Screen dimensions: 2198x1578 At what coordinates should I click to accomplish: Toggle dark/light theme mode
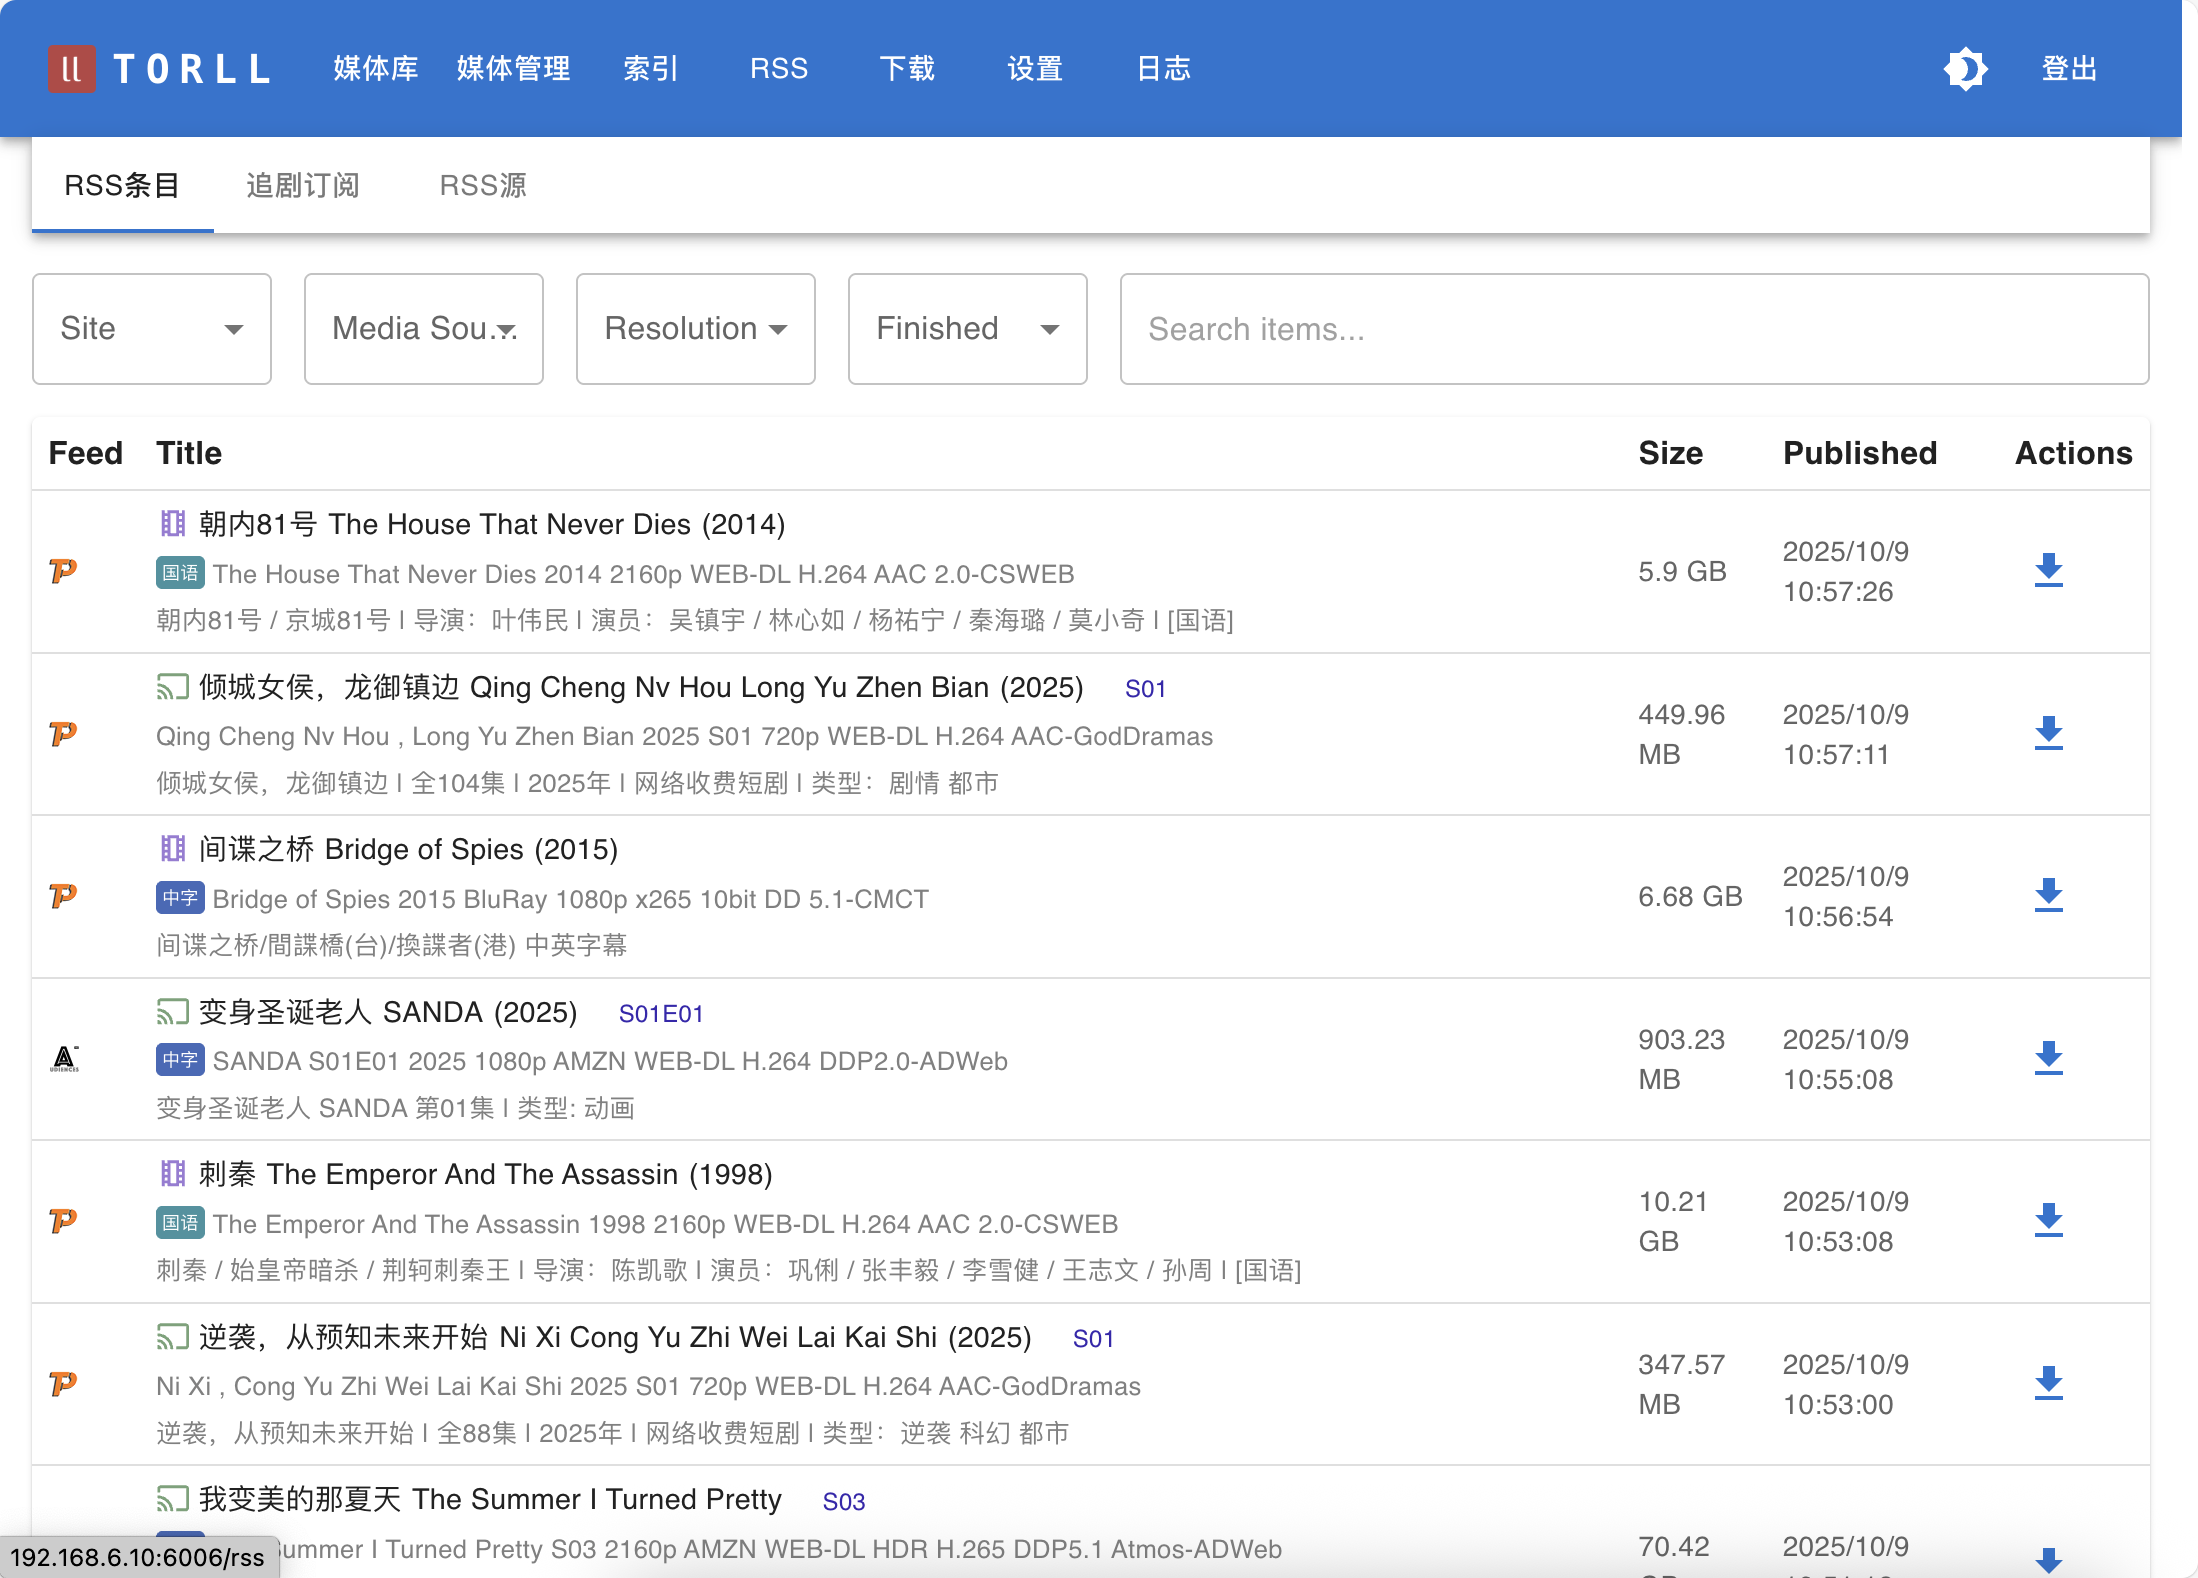[1965, 69]
